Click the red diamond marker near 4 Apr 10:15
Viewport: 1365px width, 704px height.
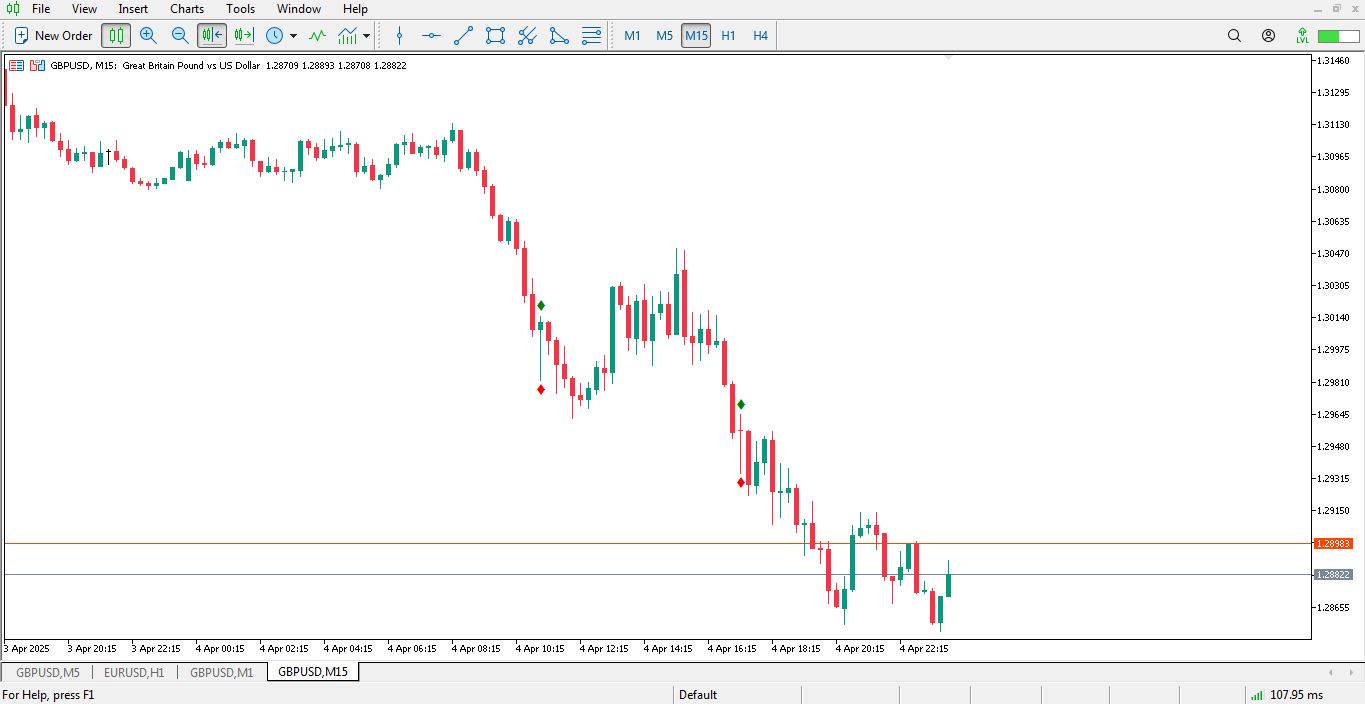pos(541,389)
